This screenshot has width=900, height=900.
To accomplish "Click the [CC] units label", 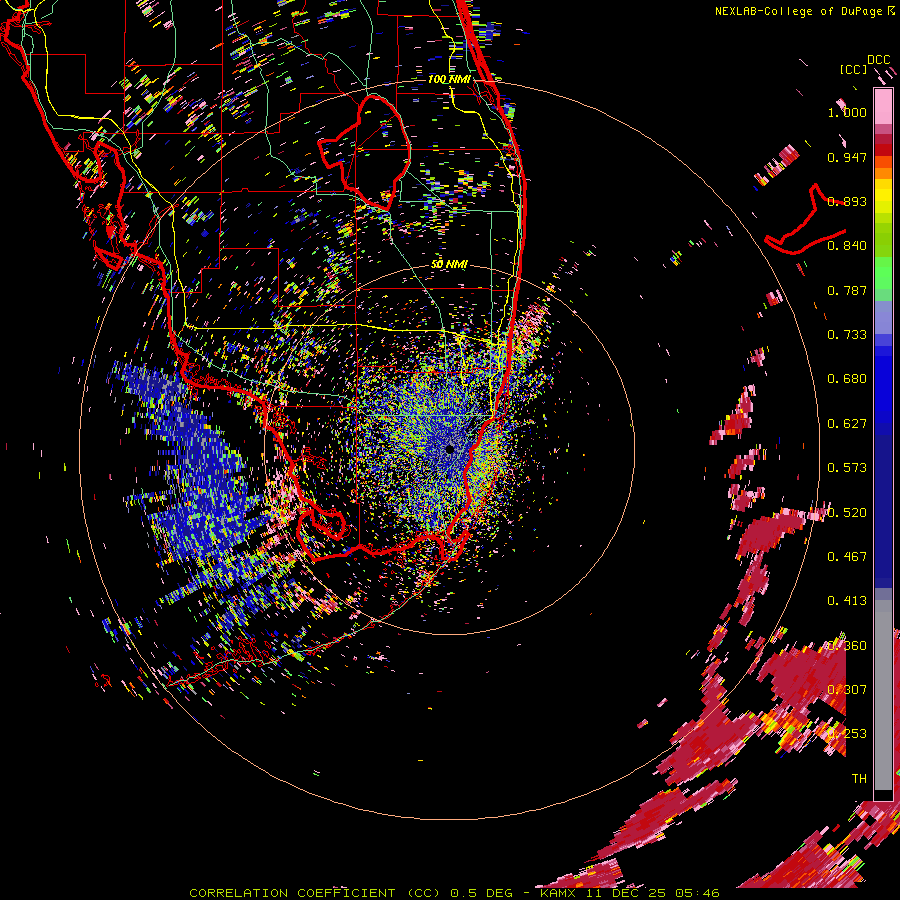I will (x=853, y=69).
